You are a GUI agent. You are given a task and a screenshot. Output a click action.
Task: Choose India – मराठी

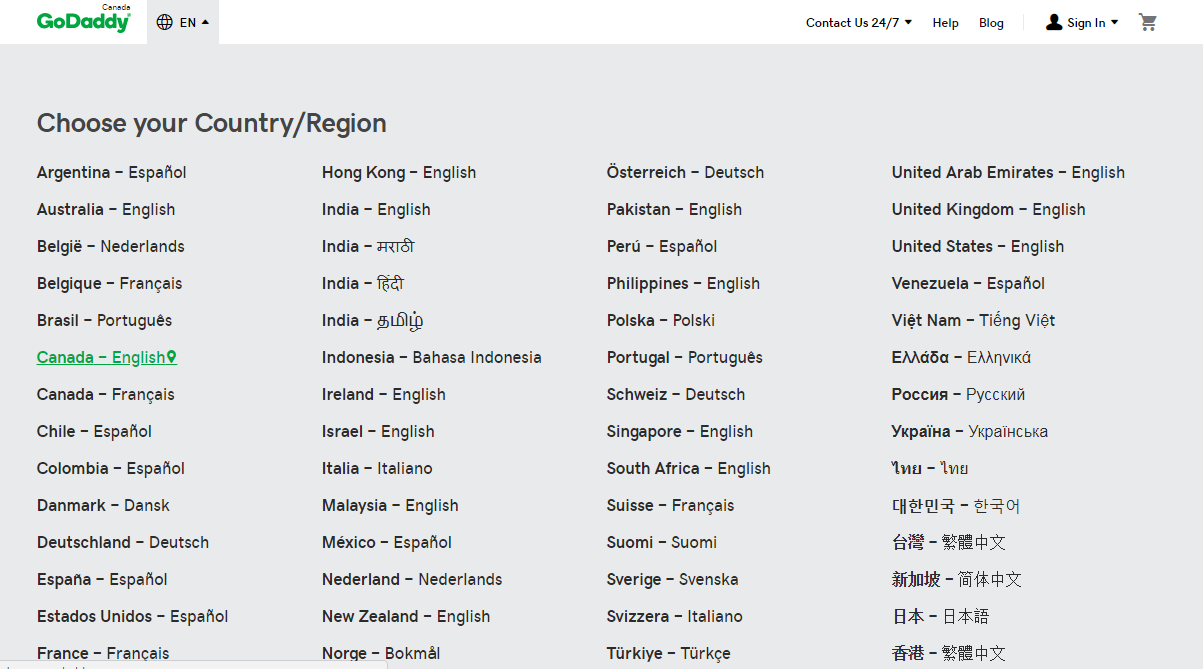(368, 246)
